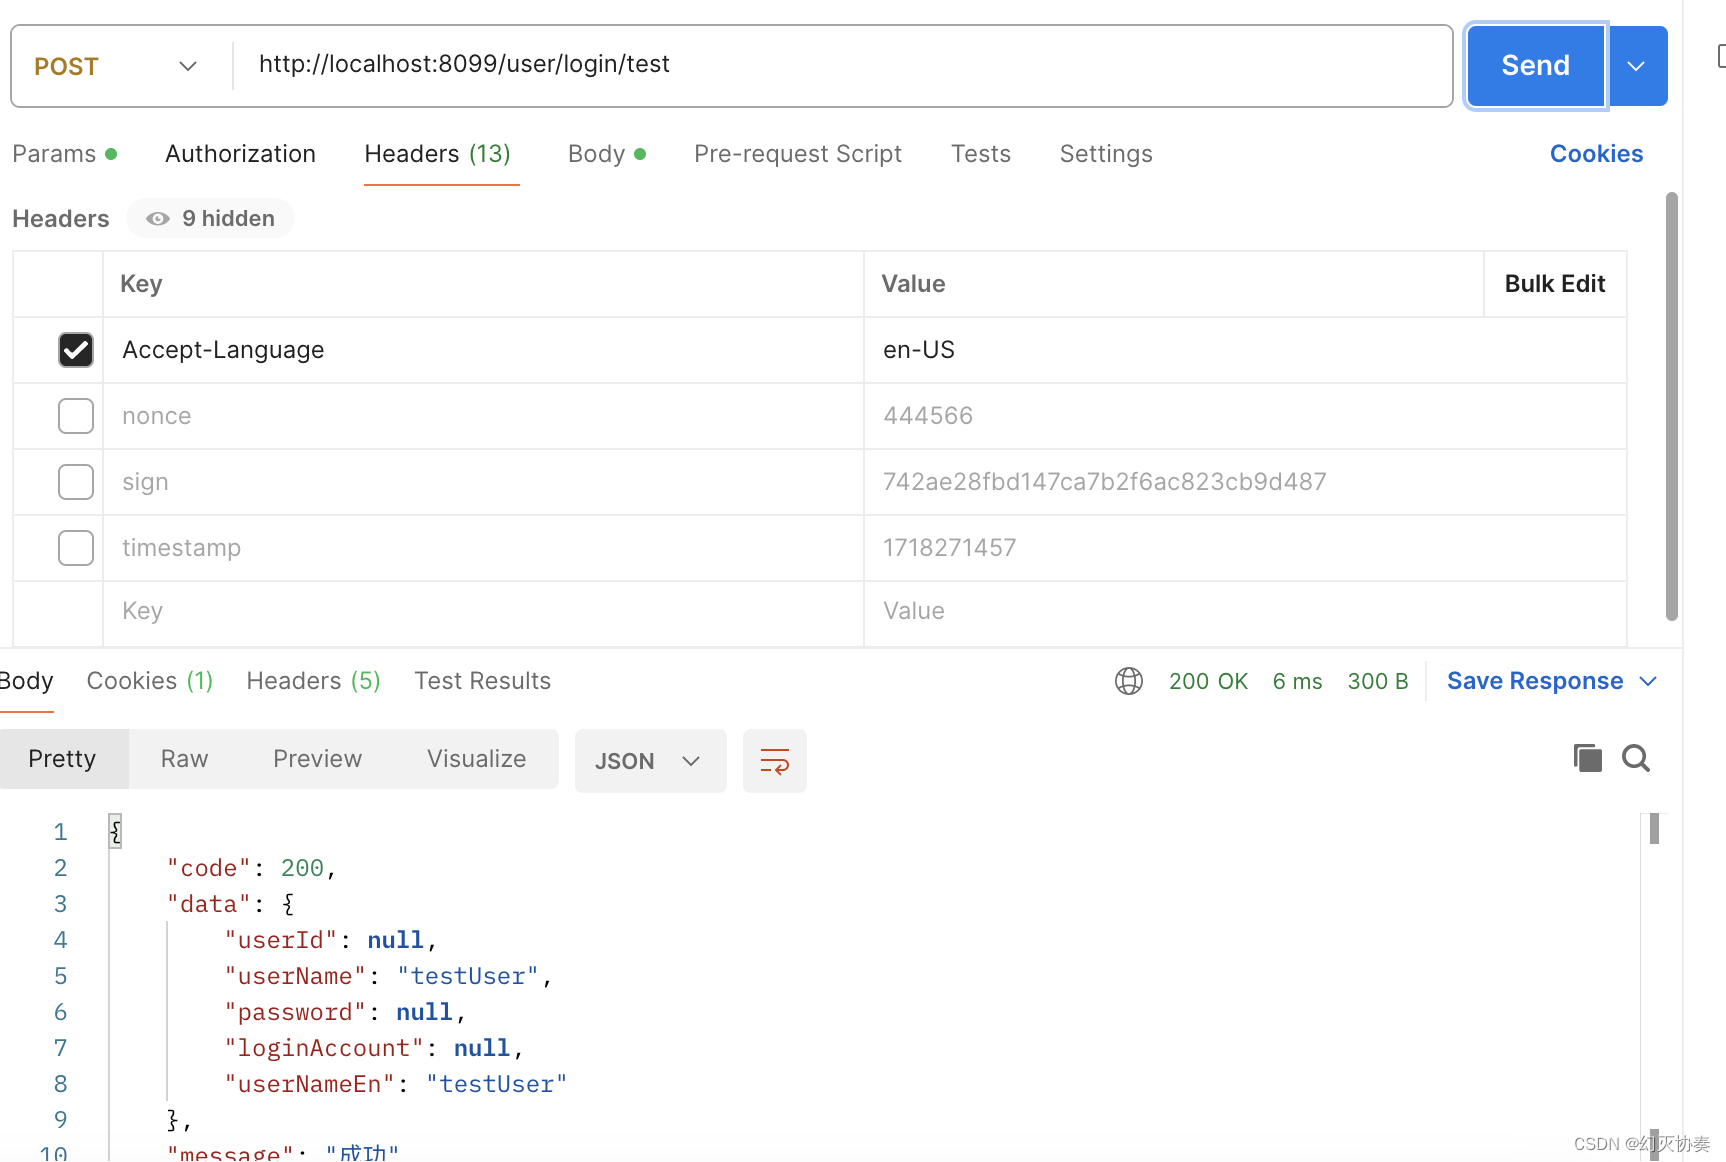The image size is (1726, 1162).
Task: Copy the response with the copy icon
Action: click(x=1587, y=758)
